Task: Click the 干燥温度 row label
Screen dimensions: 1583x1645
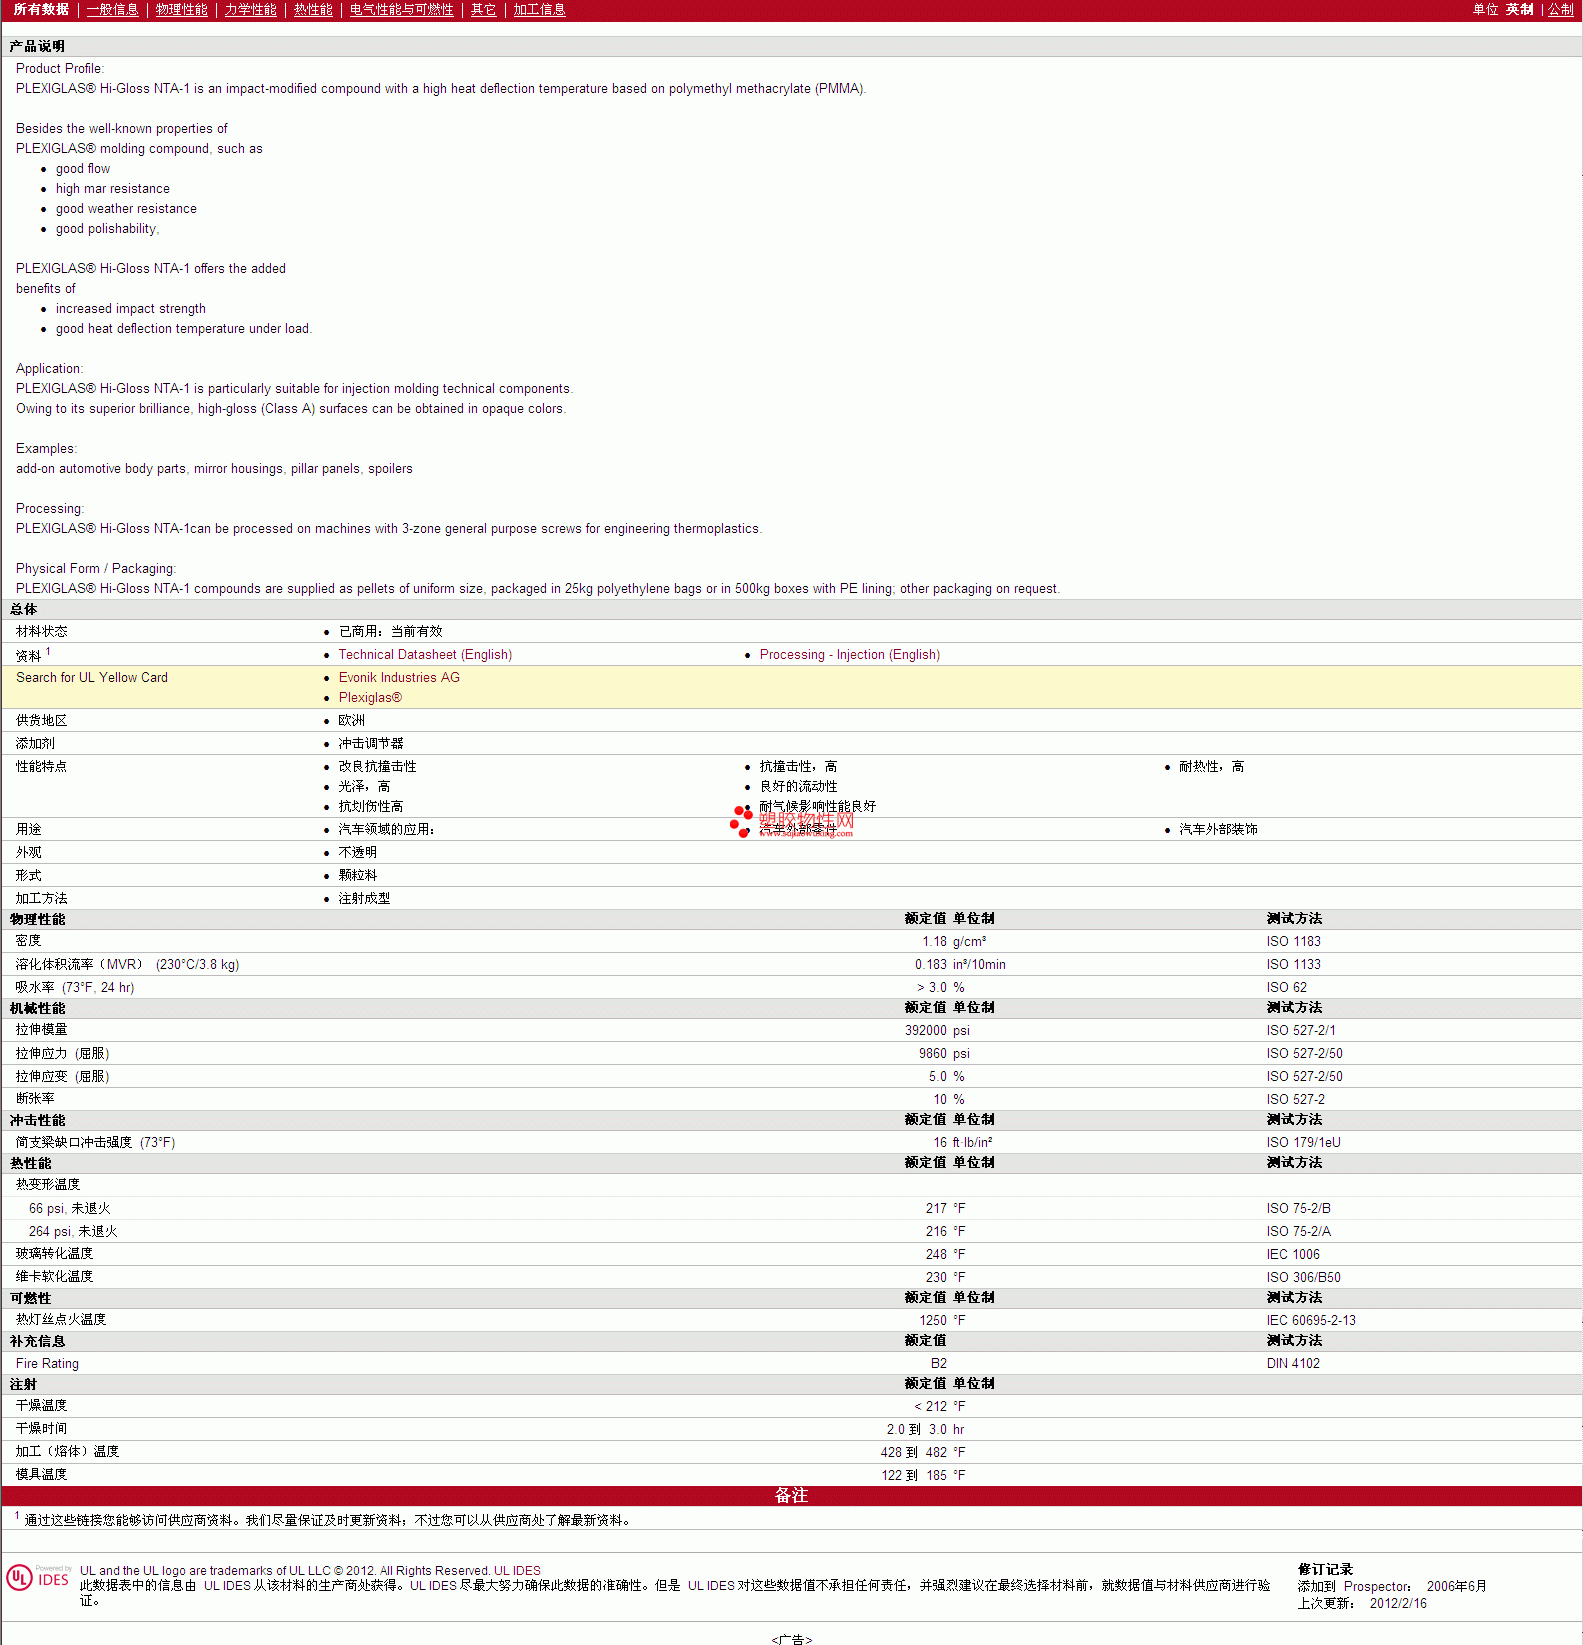Action: 42,1406
